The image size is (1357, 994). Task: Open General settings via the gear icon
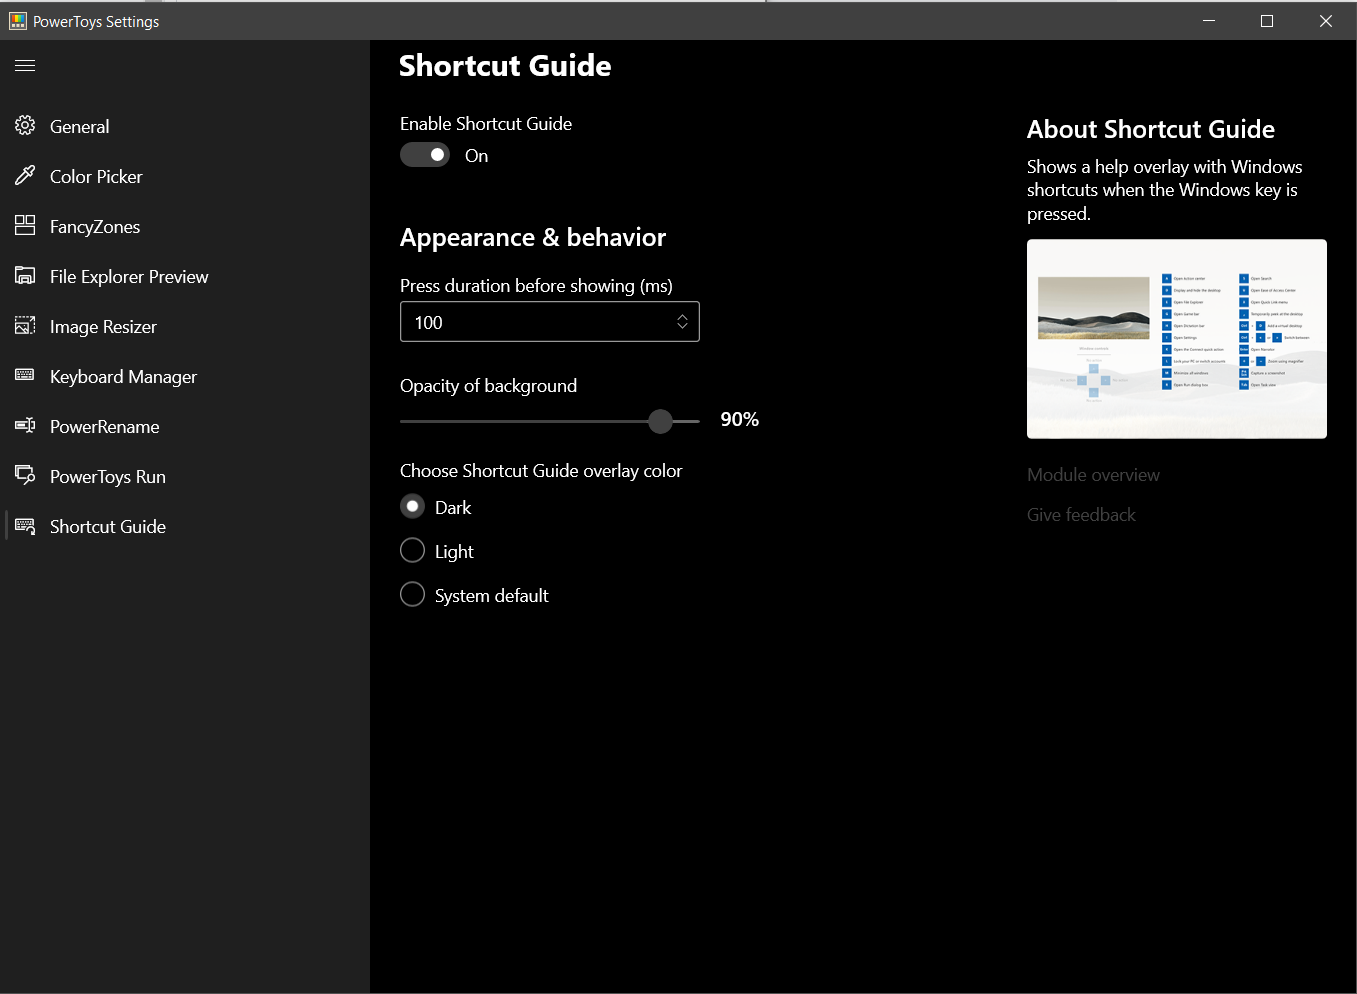tap(25, 126)
